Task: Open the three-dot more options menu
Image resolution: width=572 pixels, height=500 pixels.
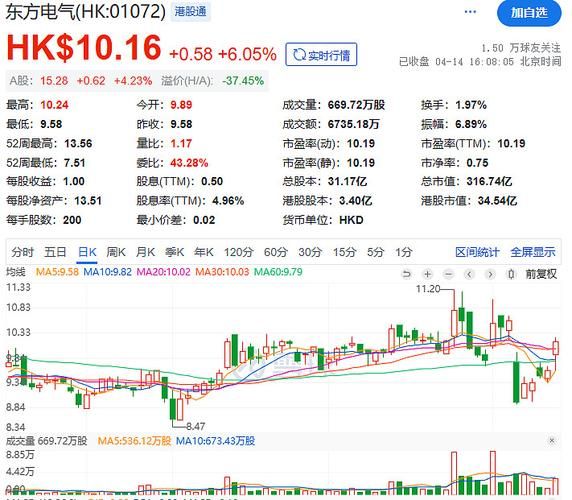Action: (x=470, y=12)
